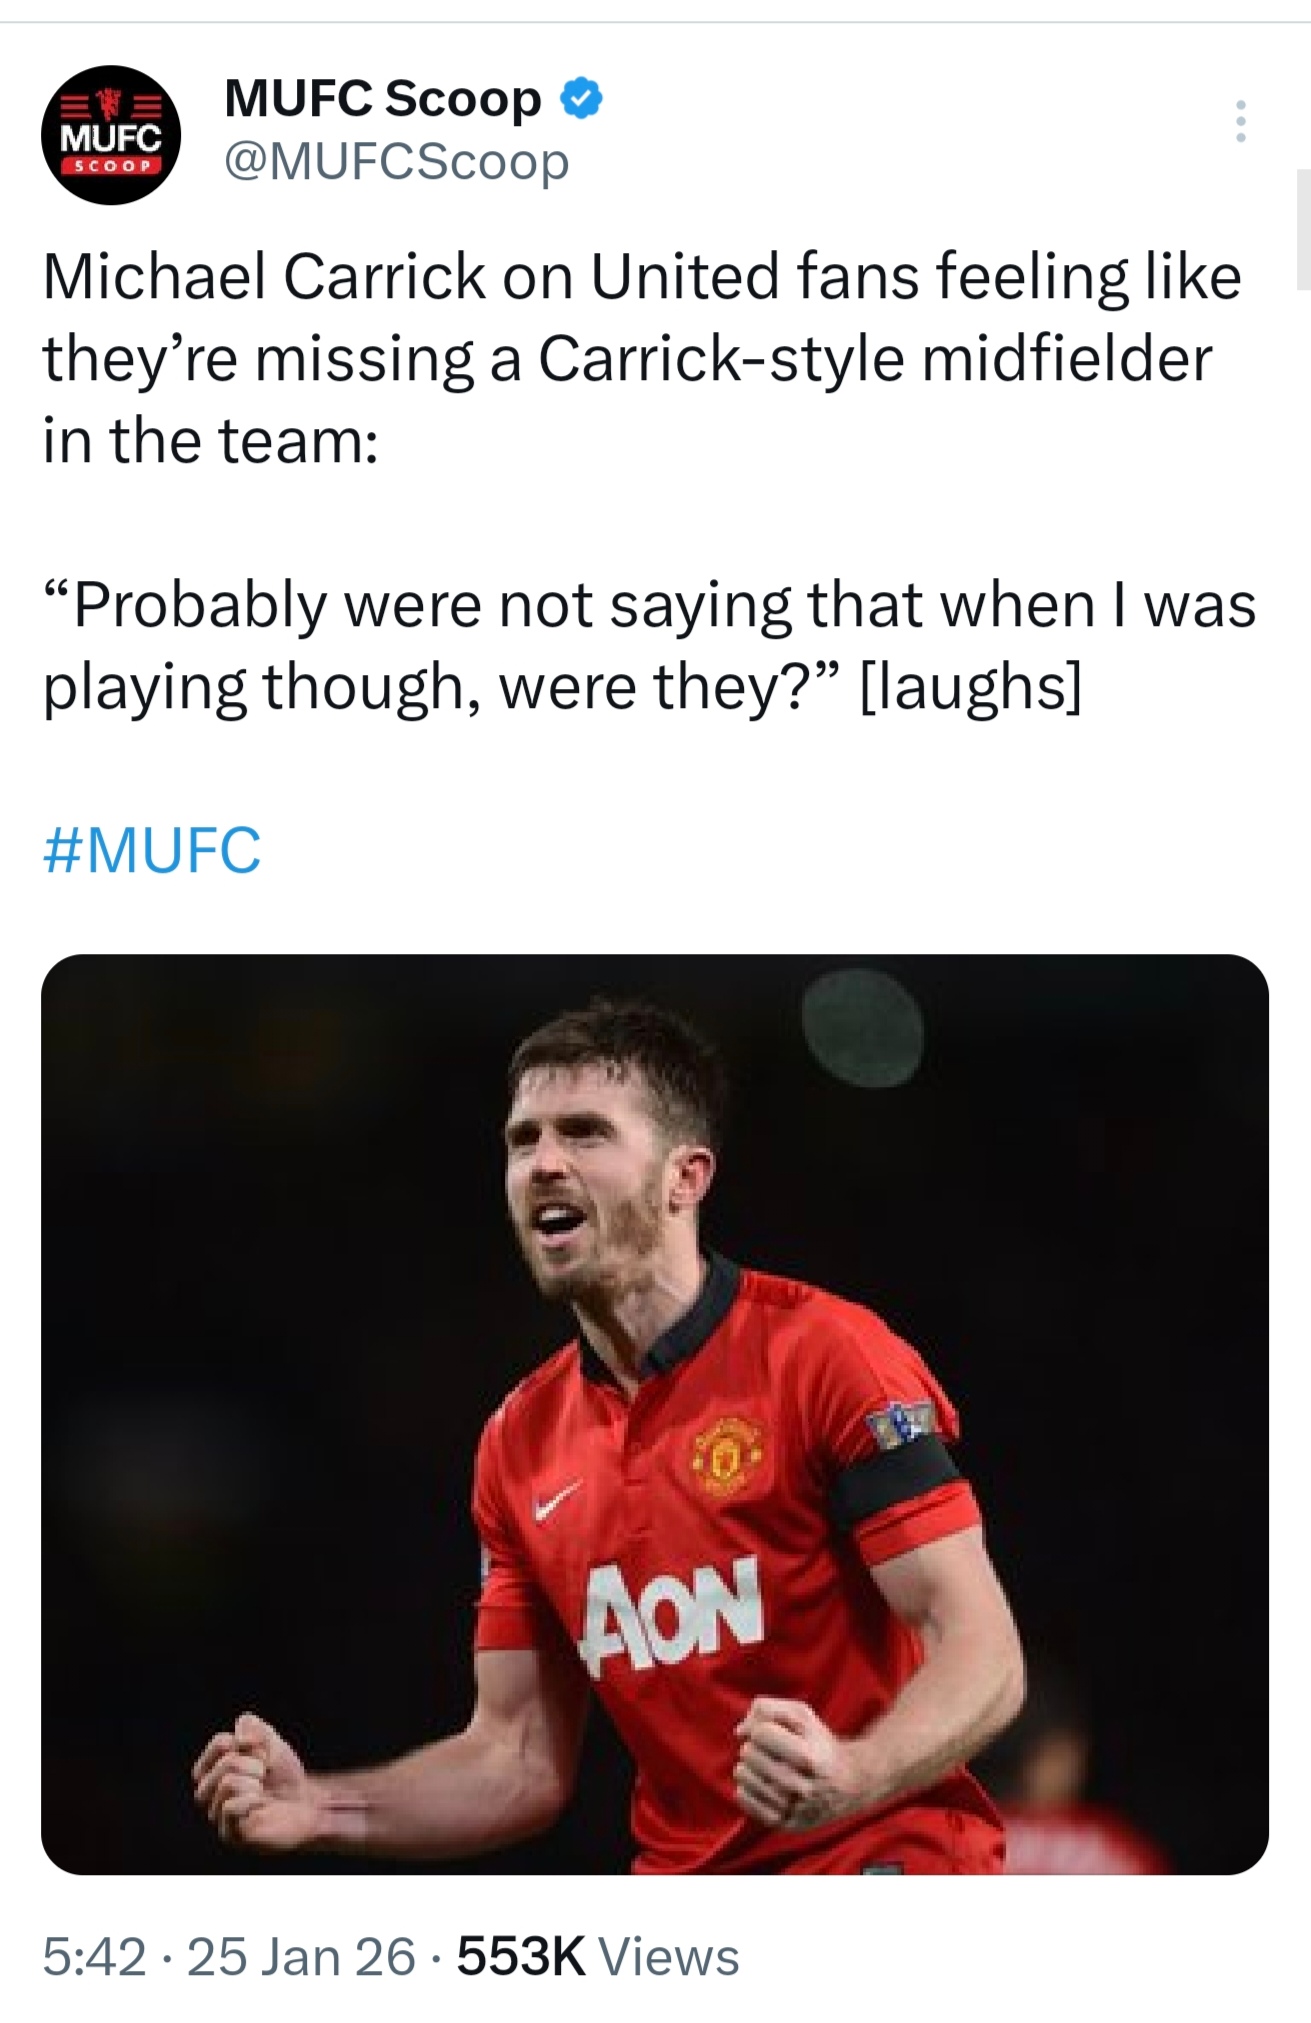View the 553K Views count
This screenshot has width=1311, height=2023.
[598, 1957]
